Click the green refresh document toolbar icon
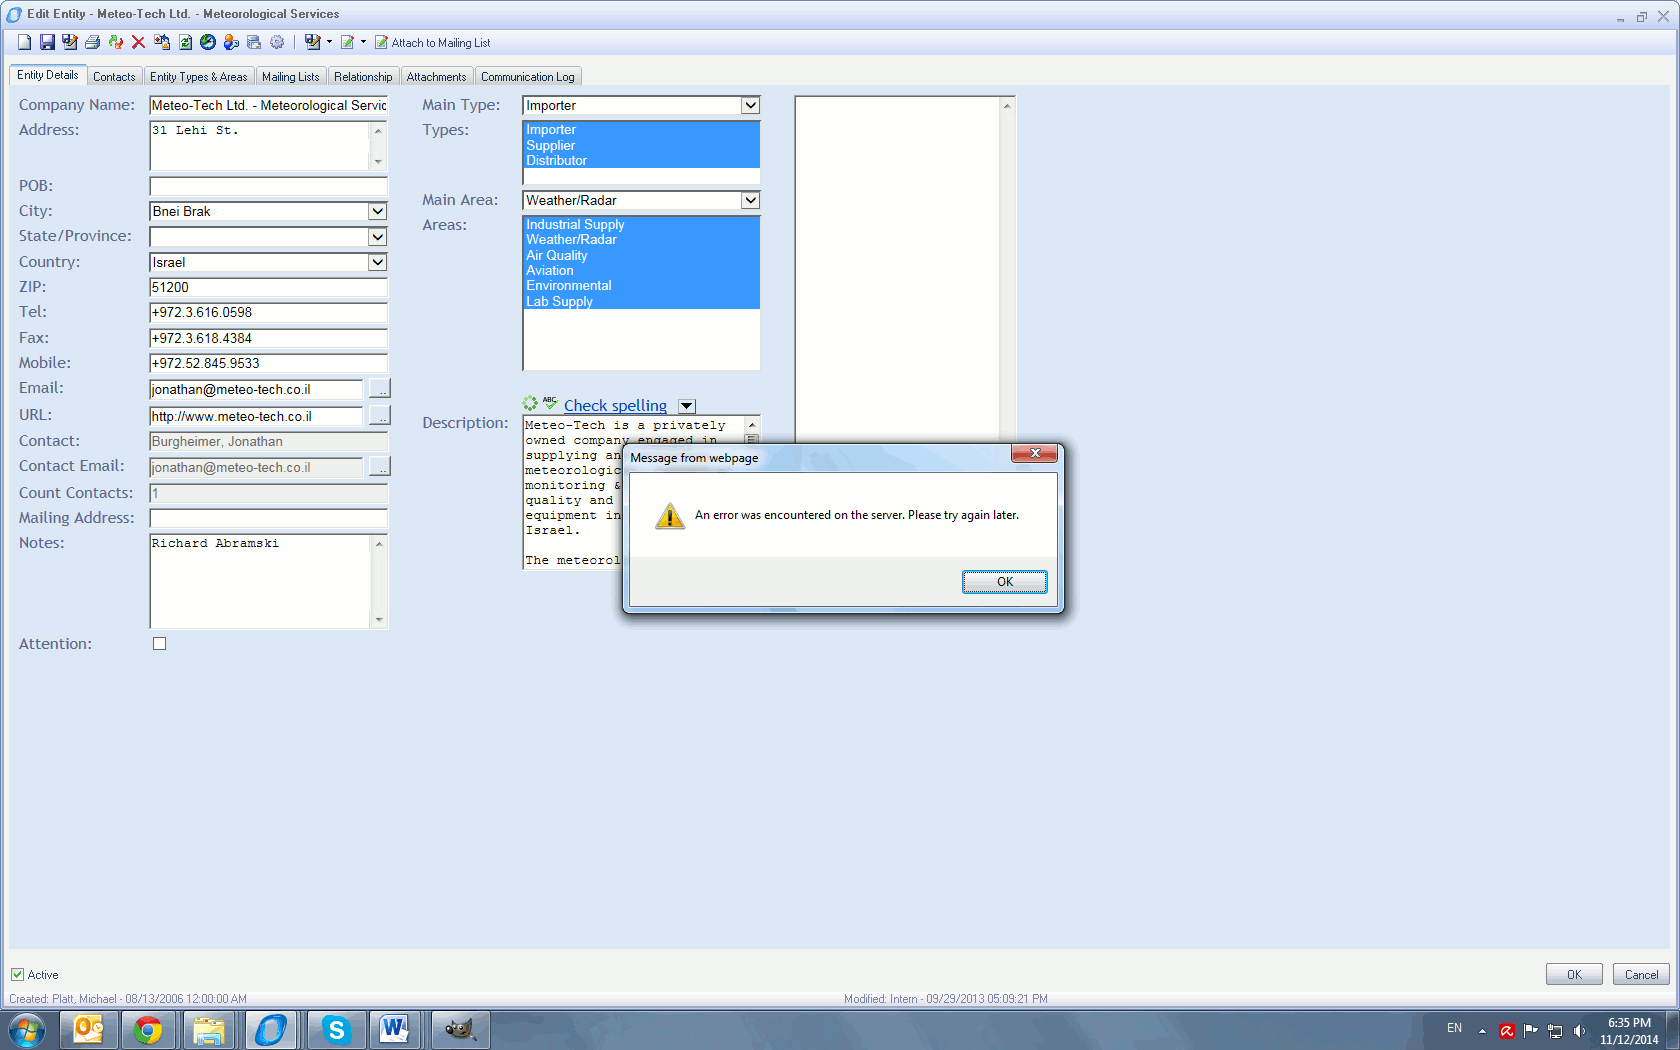 click(x=185, y=42)
